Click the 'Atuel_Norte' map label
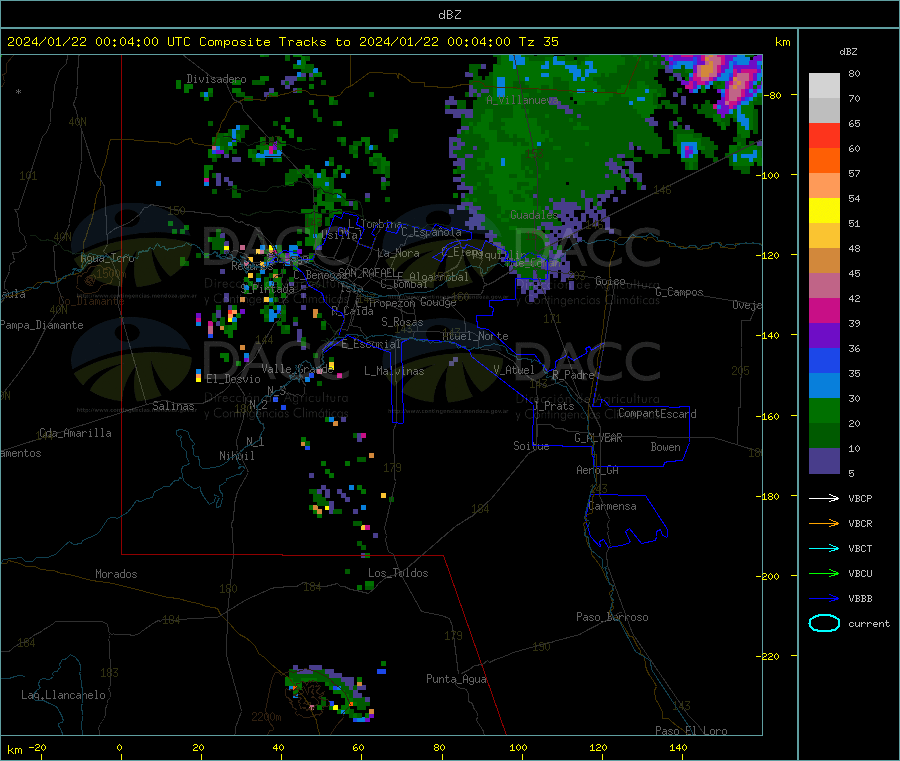Screen dimensions: 900x761 pos(475,336)
